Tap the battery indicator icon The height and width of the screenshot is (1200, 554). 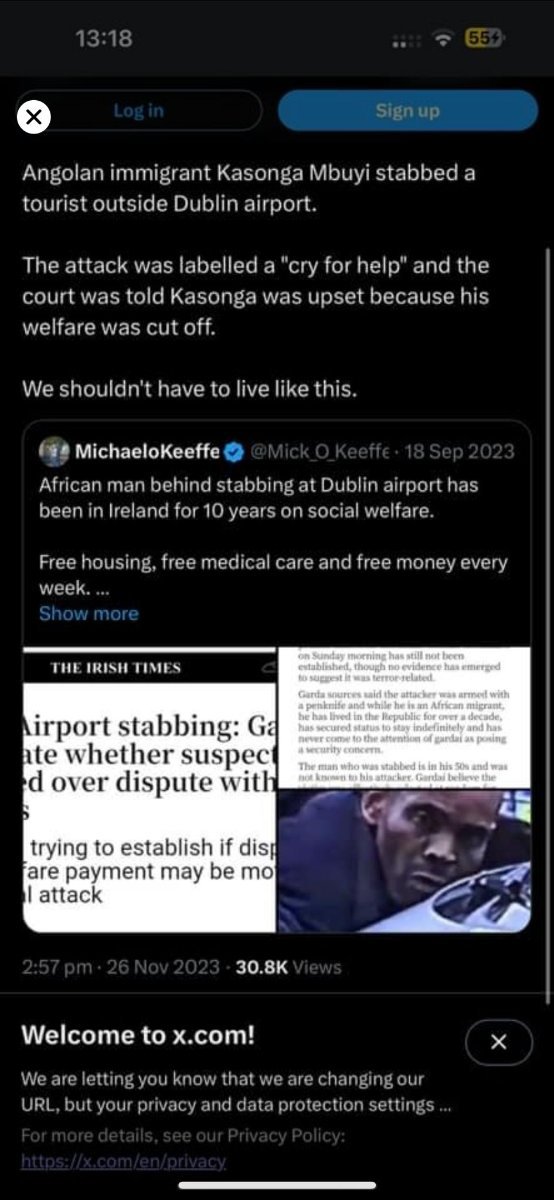(x=485, y=39)
